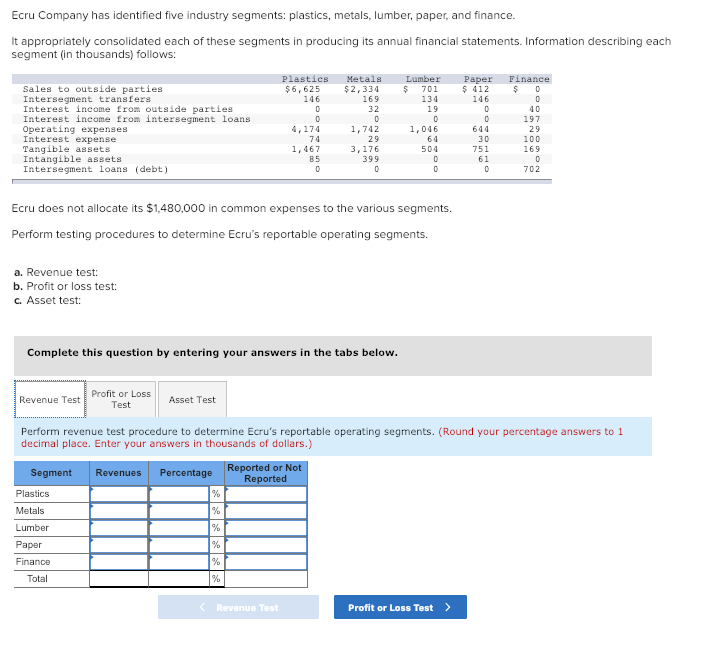Switch to the Revenue Test tab
717x653 pixels.
click(50, 399)
